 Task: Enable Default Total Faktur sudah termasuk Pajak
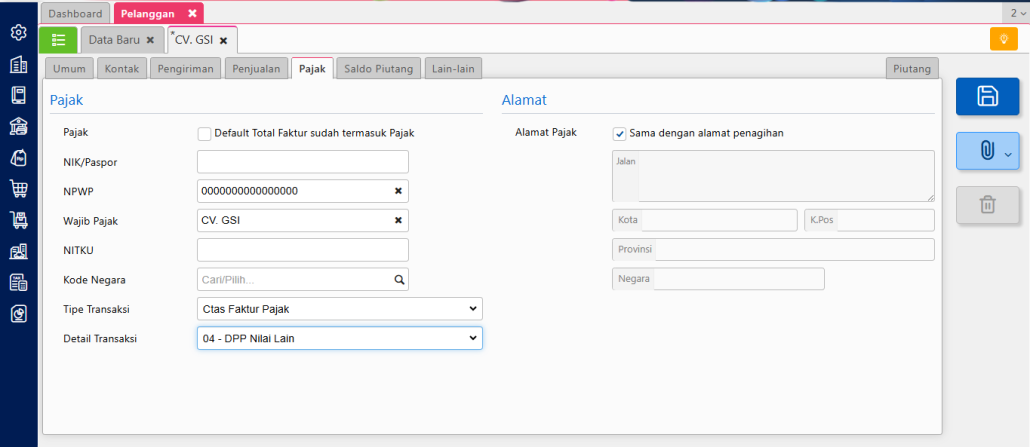205,133
